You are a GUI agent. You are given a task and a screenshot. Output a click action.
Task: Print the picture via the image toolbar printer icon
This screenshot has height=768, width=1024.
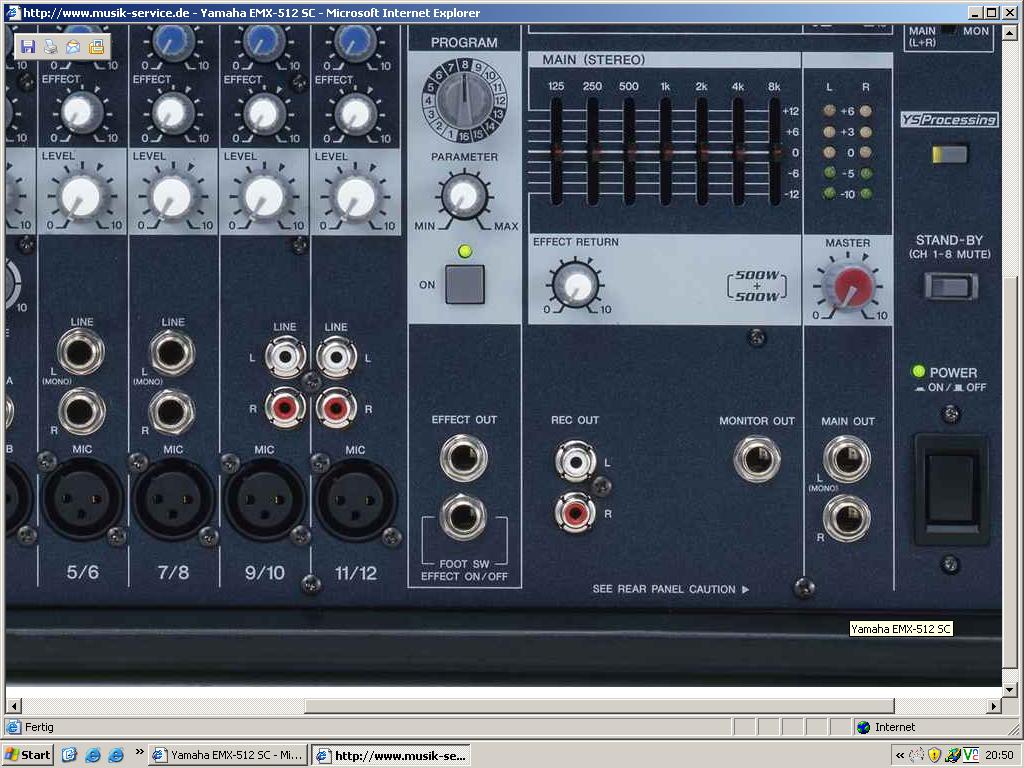click(x=50, y=46)
